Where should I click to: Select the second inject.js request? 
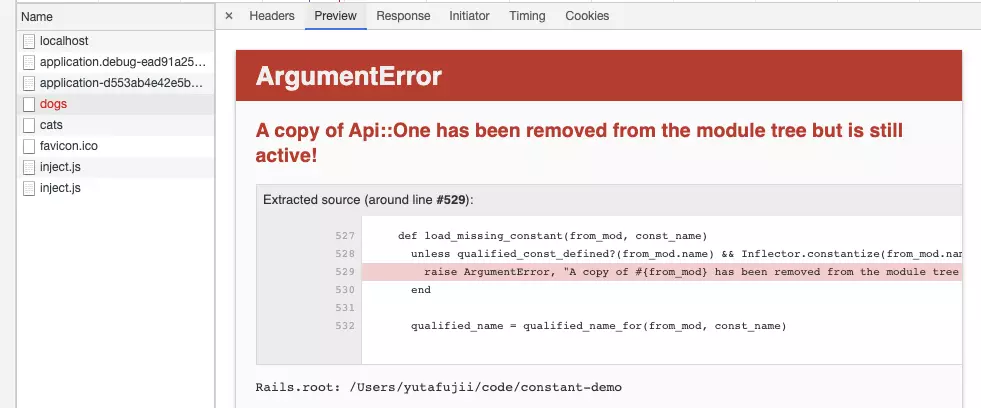[116, 188]
